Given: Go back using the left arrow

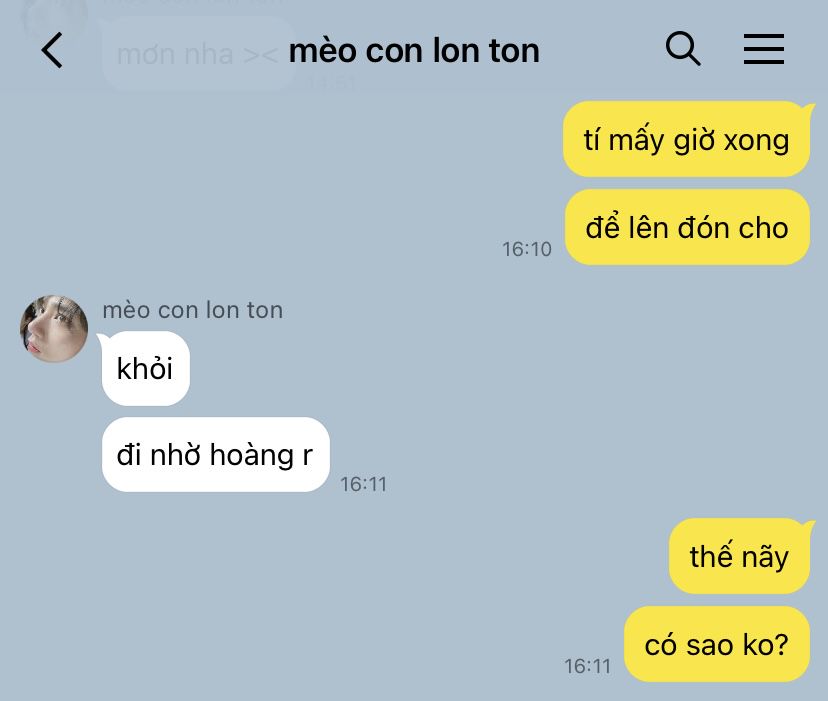Looking at the screenshot, I should (52, 50).
